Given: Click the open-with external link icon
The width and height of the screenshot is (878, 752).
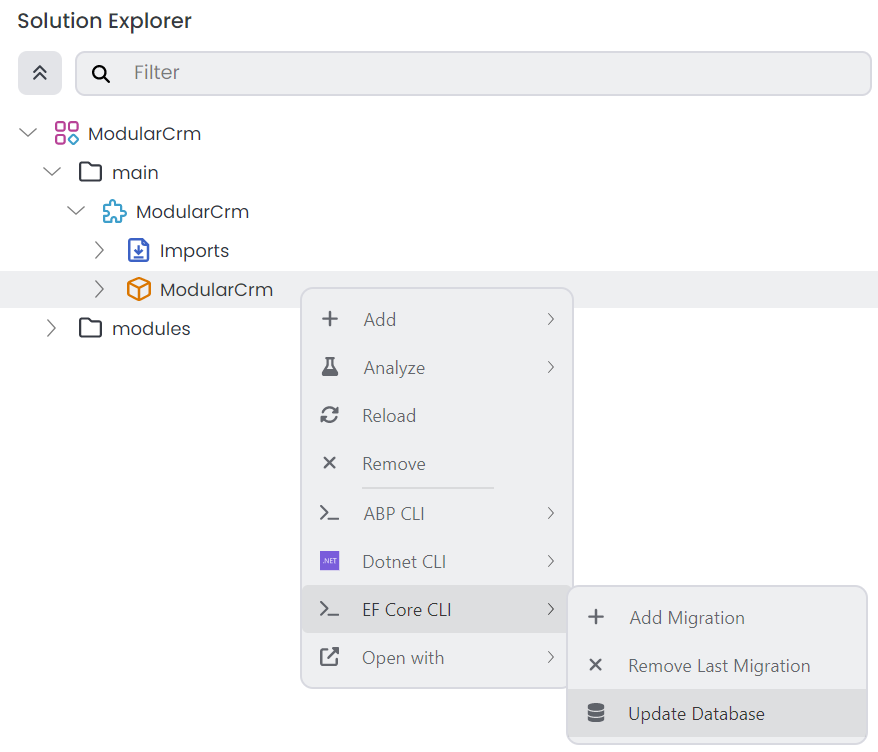Looking at the screenshot, I should pos(329,657).
